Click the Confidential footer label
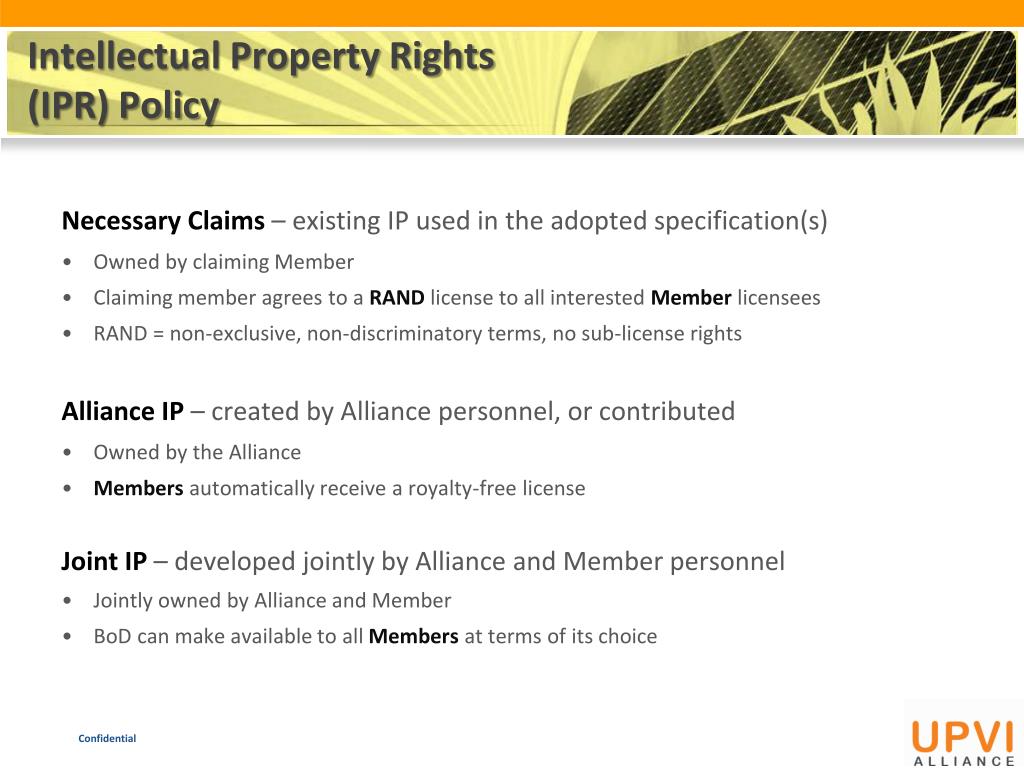 pyautogui.click(x=107, y=739)
